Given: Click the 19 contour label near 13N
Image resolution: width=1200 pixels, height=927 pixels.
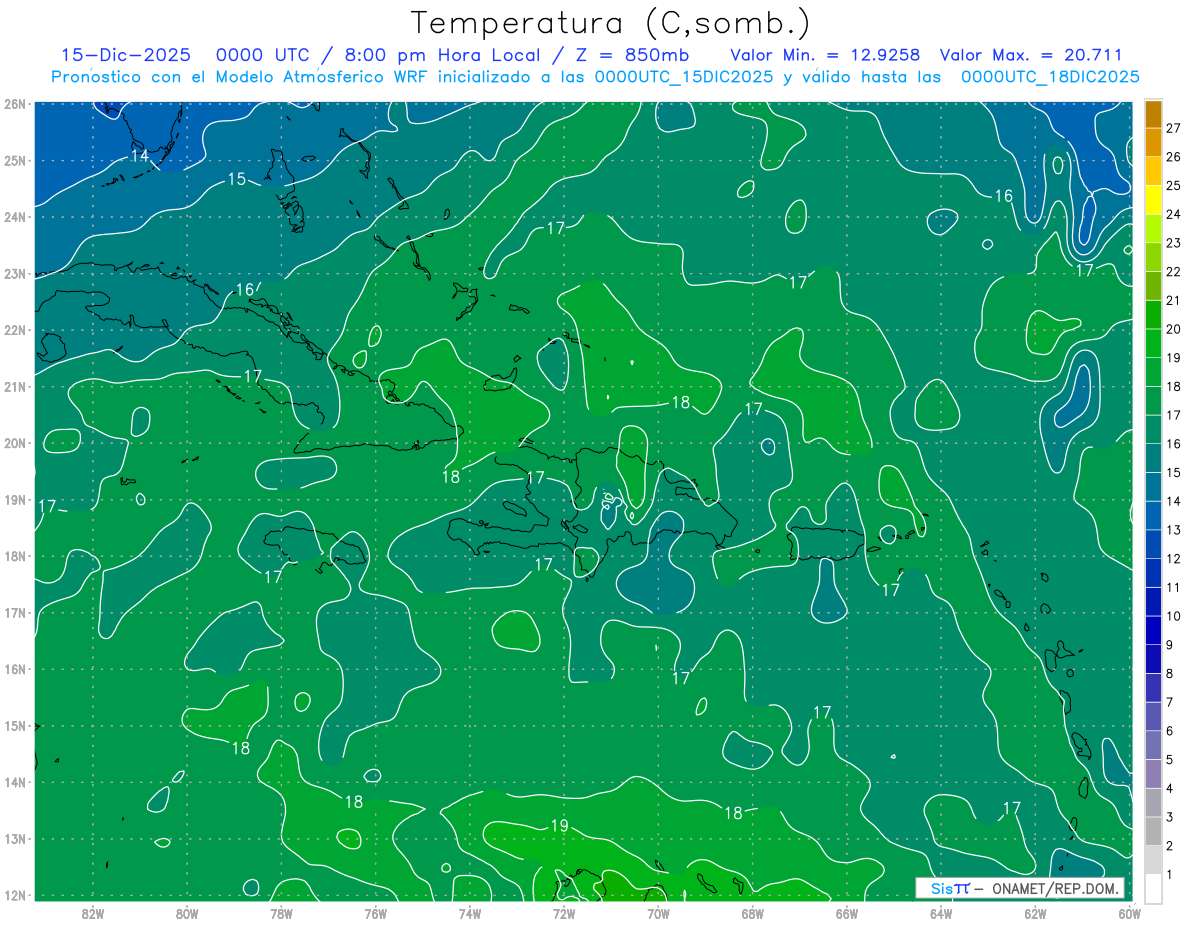Looking at the screenshot, I should tap(559, 825).
